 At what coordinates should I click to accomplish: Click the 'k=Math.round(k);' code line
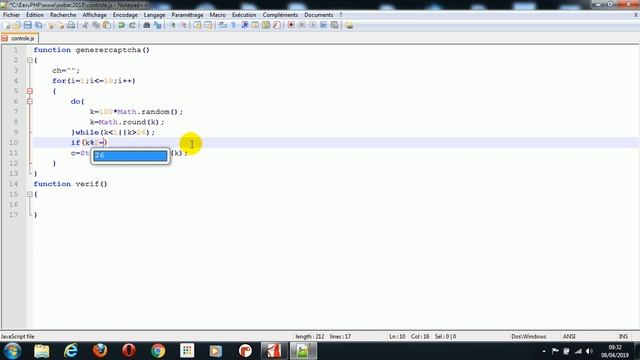(127, 122)
